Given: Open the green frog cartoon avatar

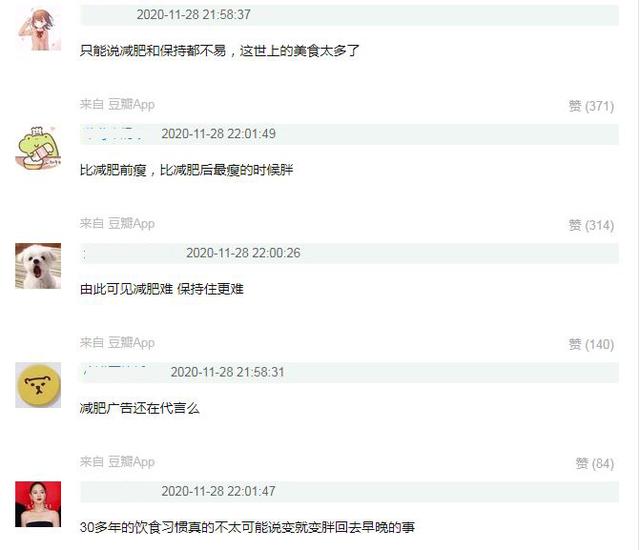Looking at the screenshot, I should [x=38, y=148].
